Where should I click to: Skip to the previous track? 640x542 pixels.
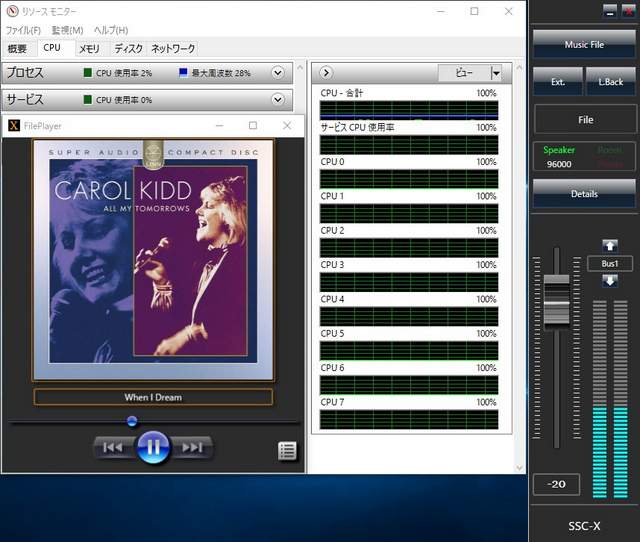tap(113, 447)
